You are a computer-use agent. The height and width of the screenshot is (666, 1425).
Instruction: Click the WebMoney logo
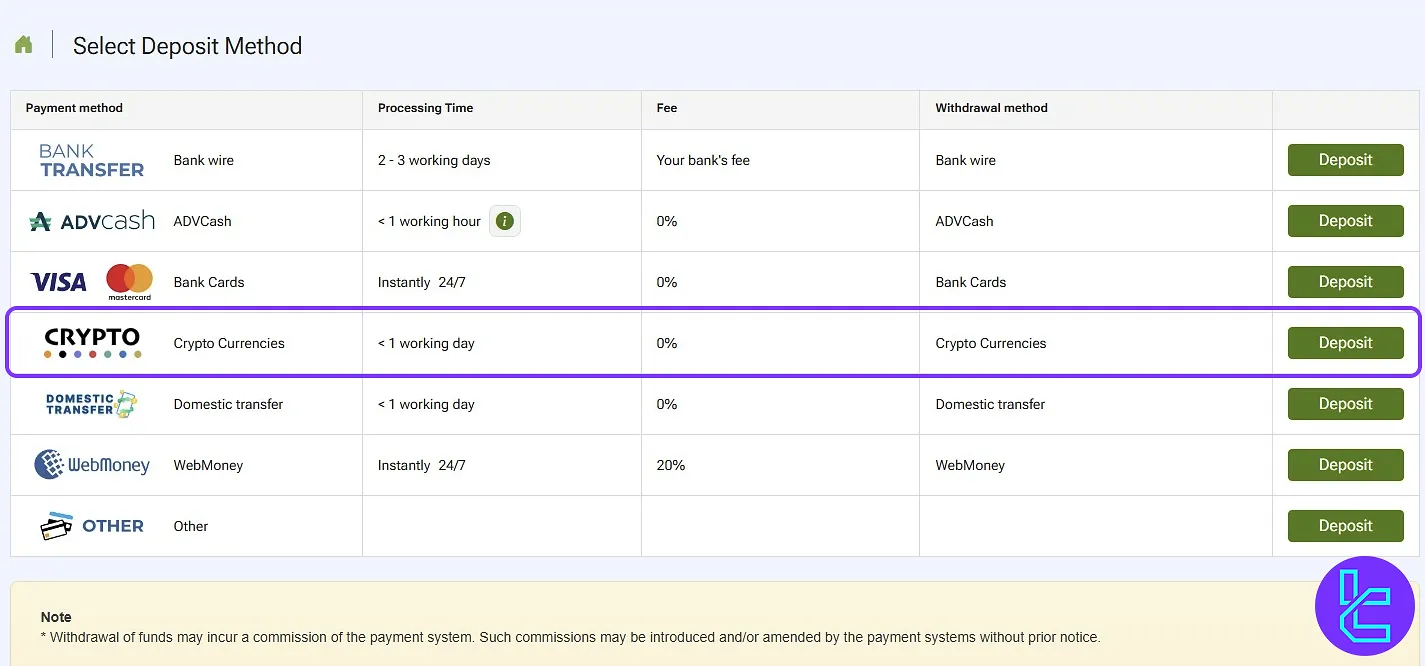click(x=92, y=465)
